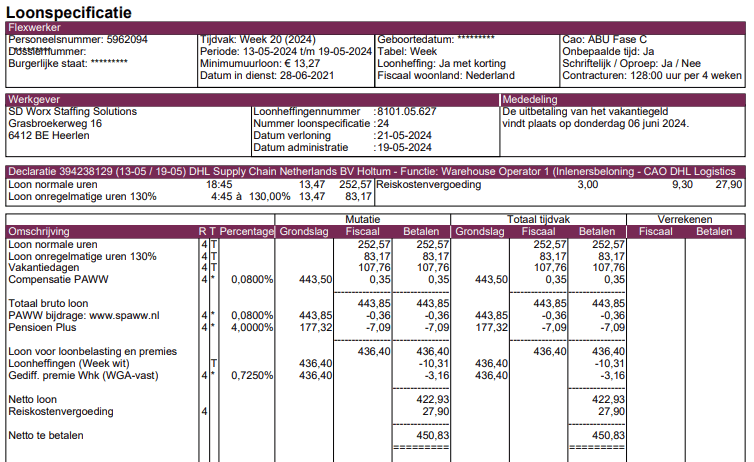Select the Datum verloning 21-05-2024 value
754x462 pixels.
[403, 135]
